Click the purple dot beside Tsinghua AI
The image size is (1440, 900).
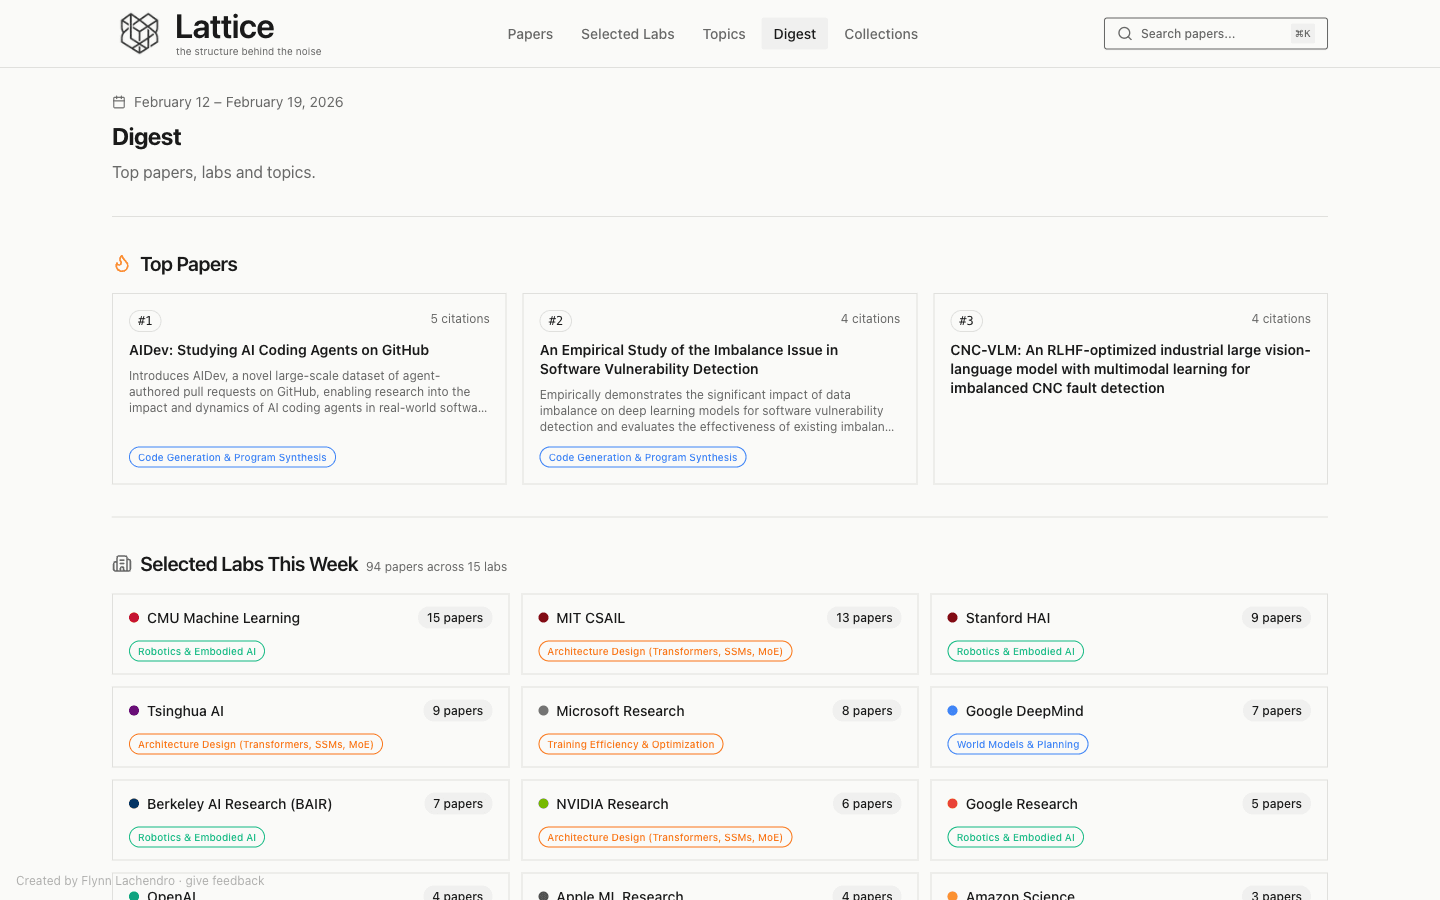(134, 710)
